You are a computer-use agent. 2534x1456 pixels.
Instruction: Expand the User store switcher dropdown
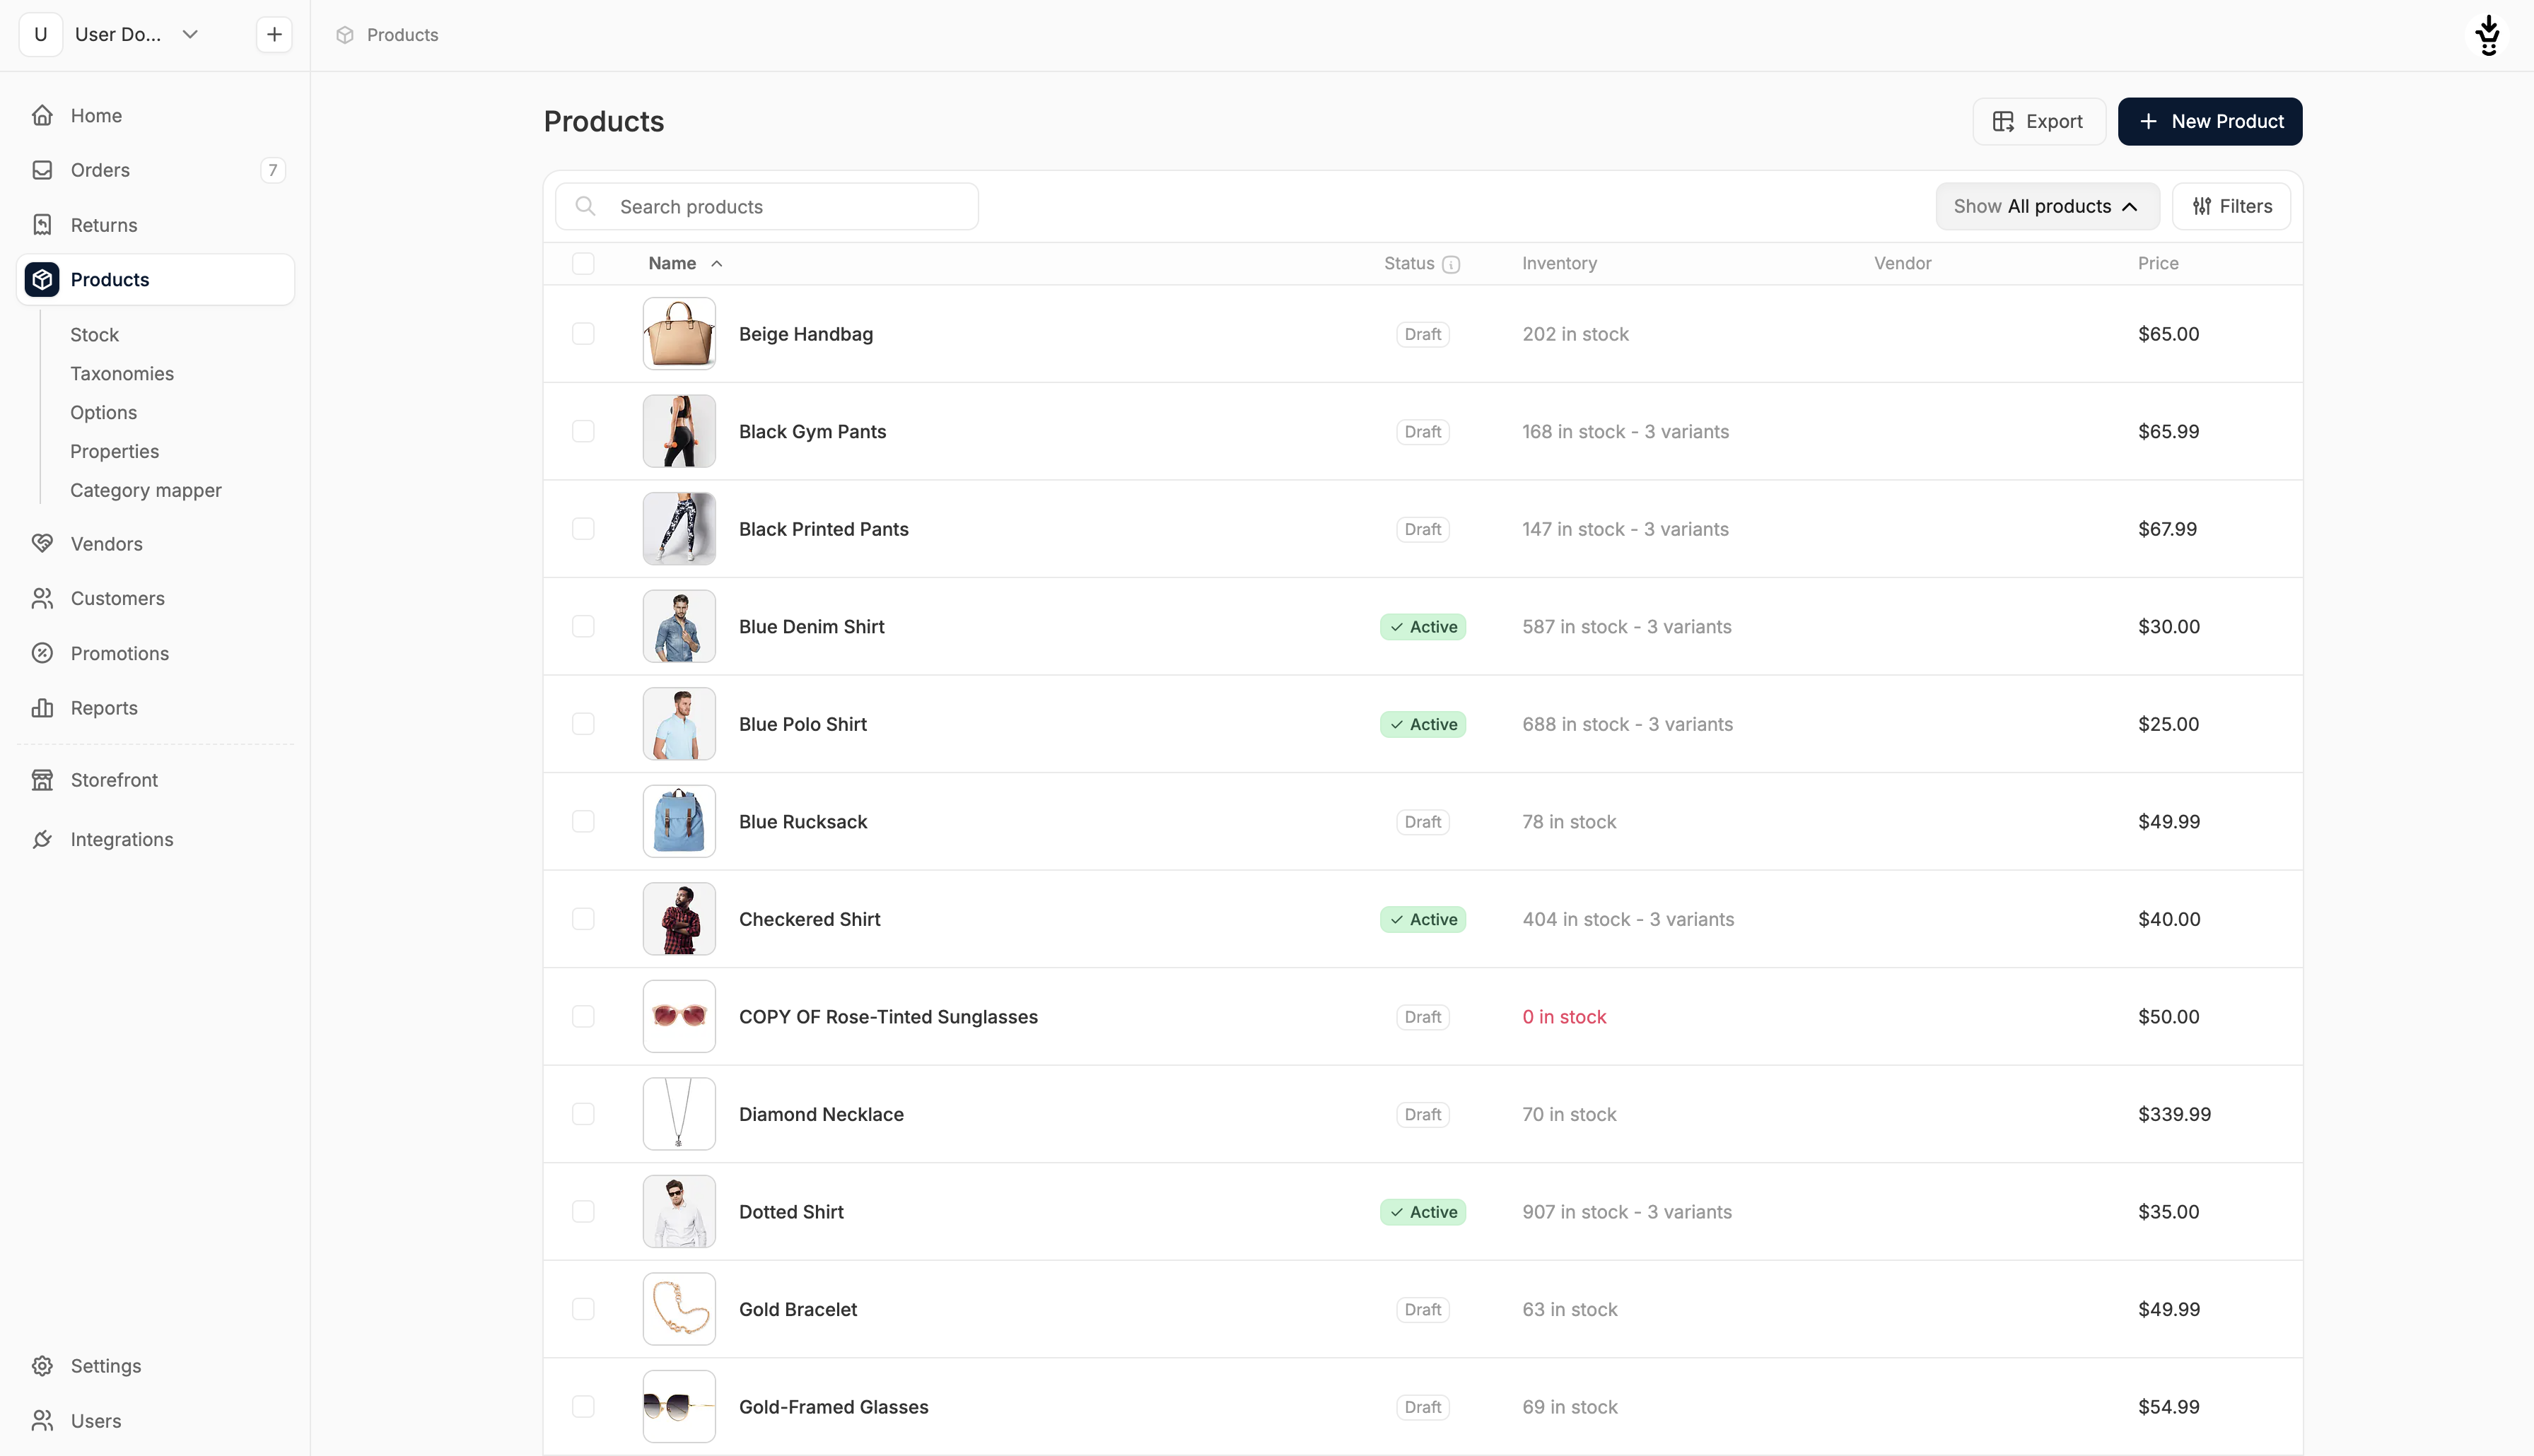(x=189, y=34)
